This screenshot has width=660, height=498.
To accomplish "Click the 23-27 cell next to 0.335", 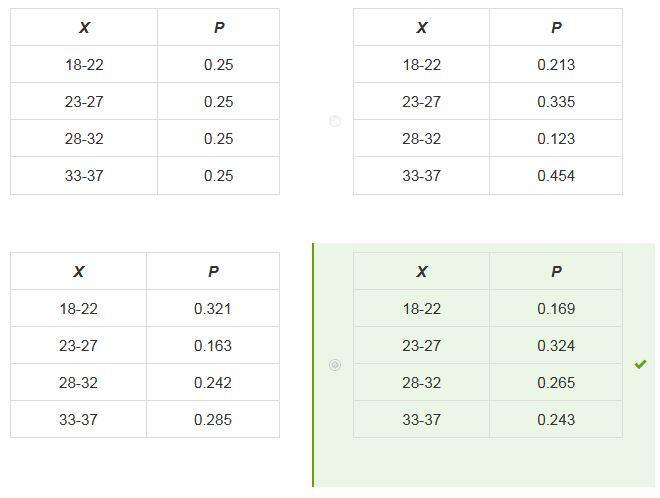I will (x=421, y=102).
